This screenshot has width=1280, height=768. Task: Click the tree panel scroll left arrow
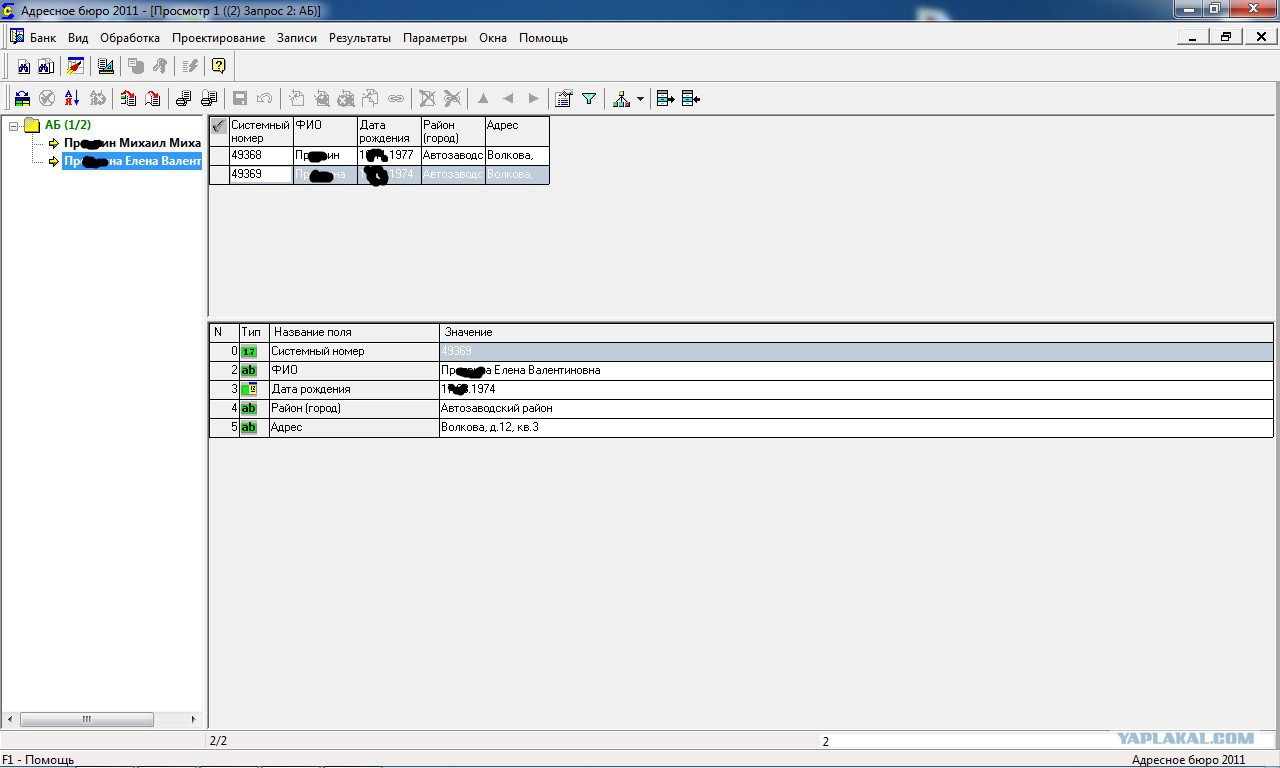[x=10, y=719]
